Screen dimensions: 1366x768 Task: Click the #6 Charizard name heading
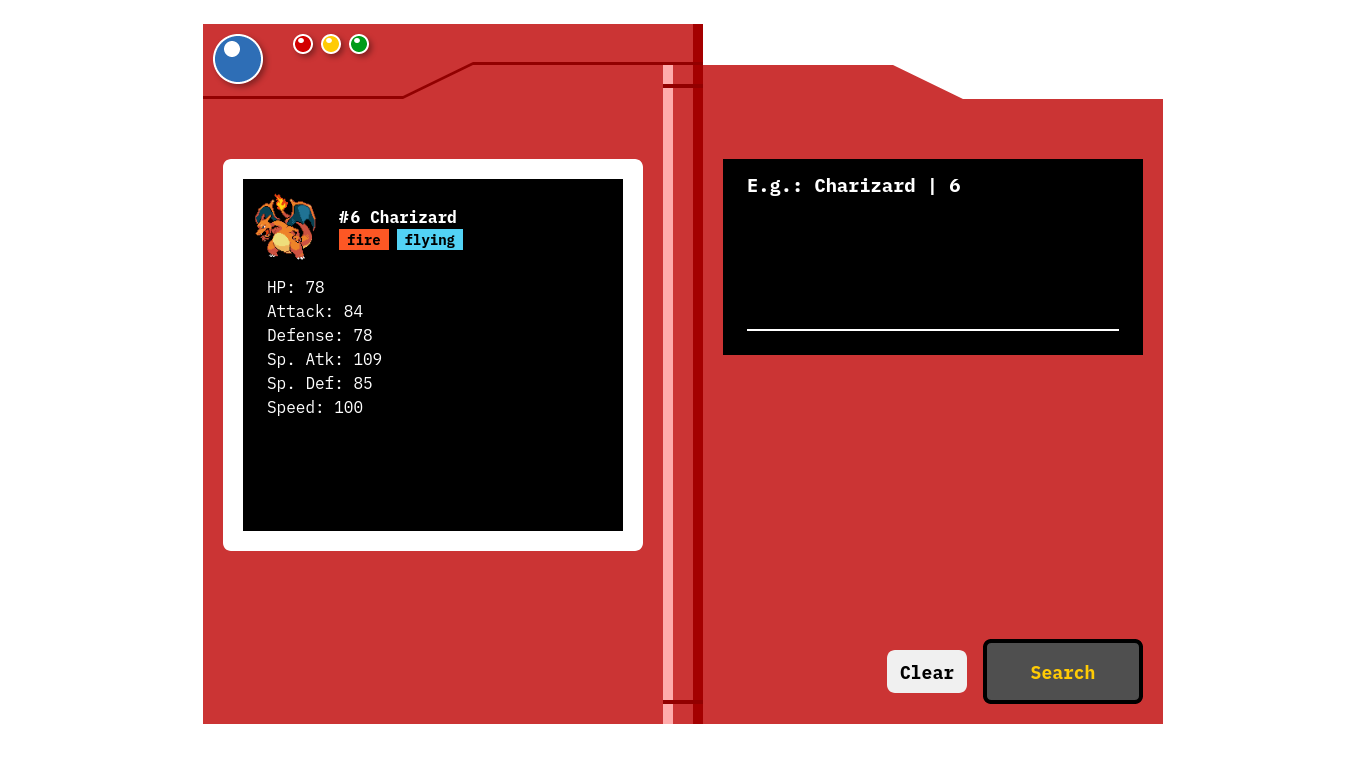[x=397, y=217]
